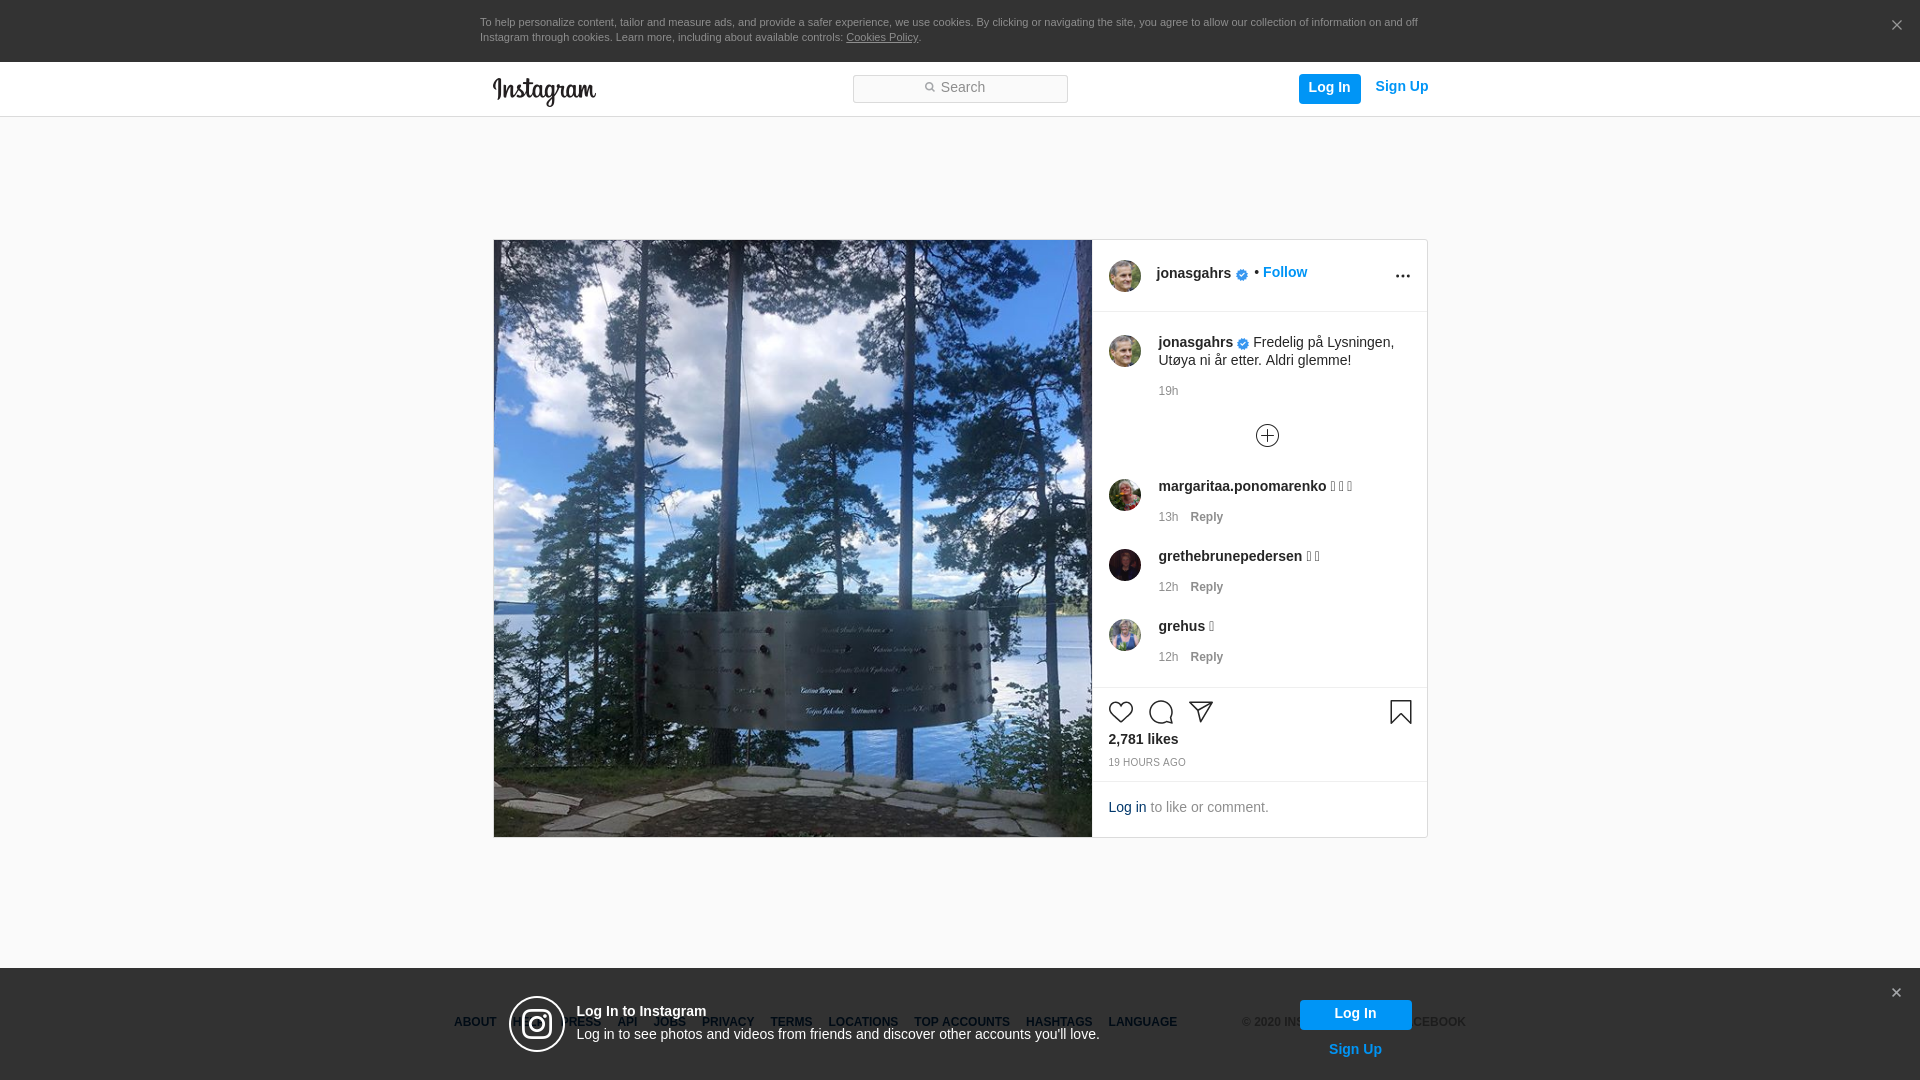Click the 13h timestamp on margaritaa's comment
The width and height of the screenshot is (1920, 1080).
(1168, 517)
